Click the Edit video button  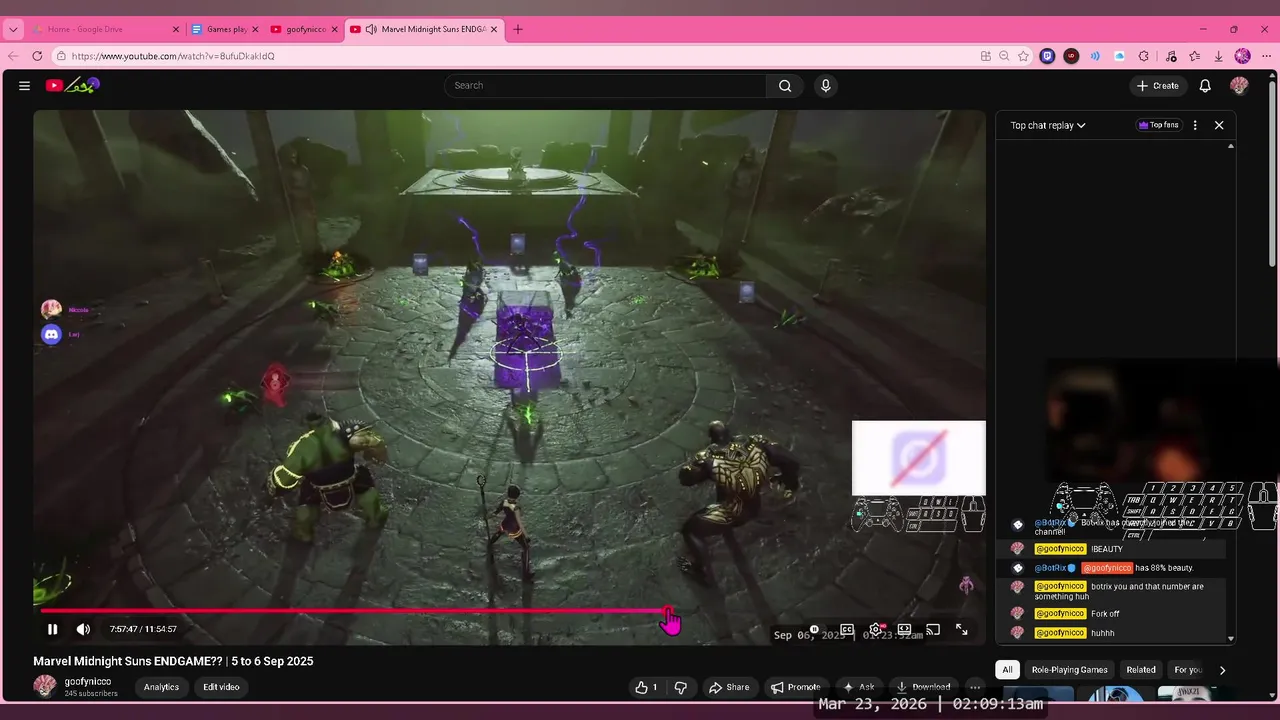221,687
